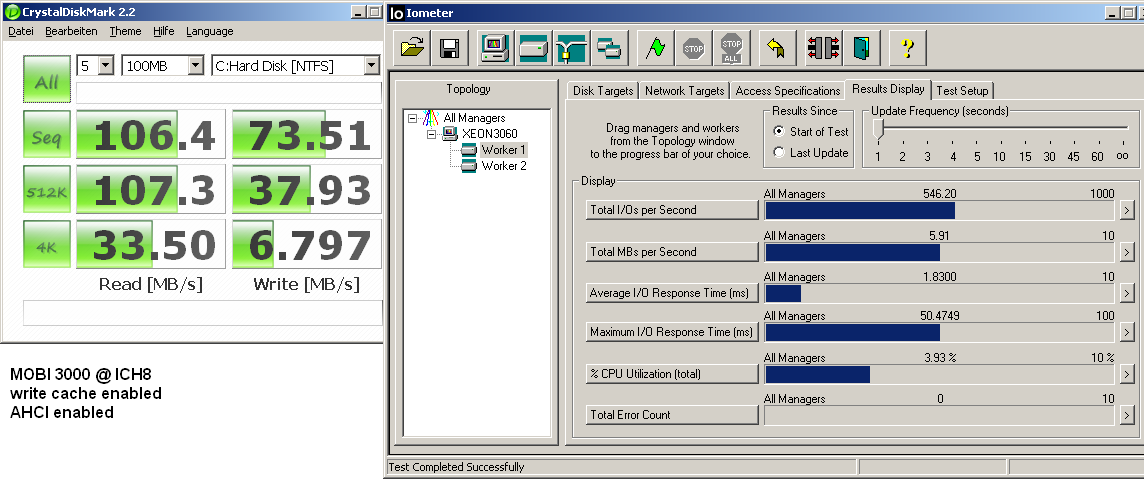This screenshot has height=479, width=1144.
Task: Add a new network worker in Iometer
Action: pos(571,49)
